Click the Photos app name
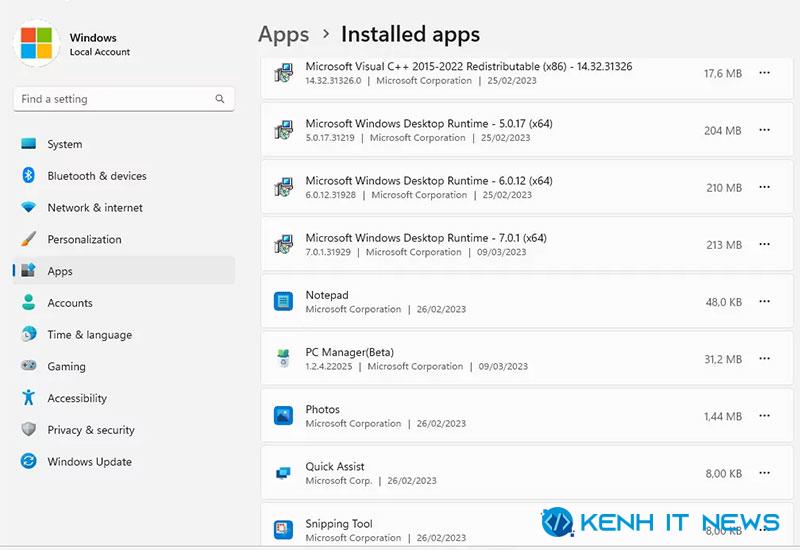Viewport: 800px width, 550px height. 322,409
